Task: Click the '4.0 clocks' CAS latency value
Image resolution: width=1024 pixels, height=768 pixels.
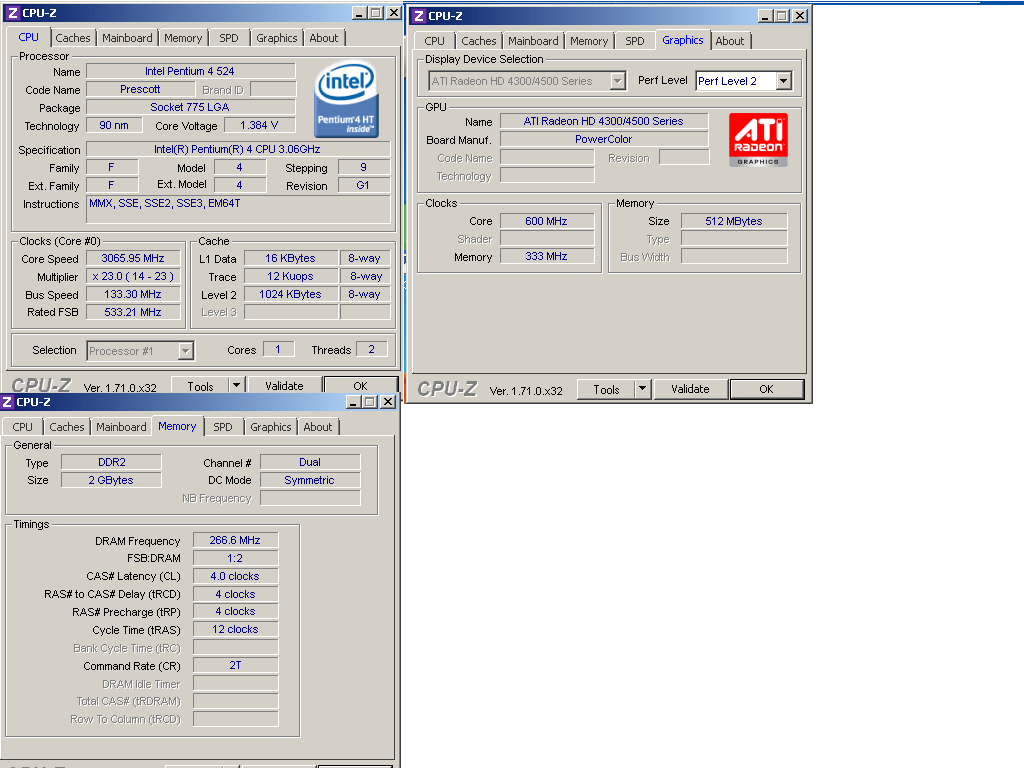Action: click(236, 577)
